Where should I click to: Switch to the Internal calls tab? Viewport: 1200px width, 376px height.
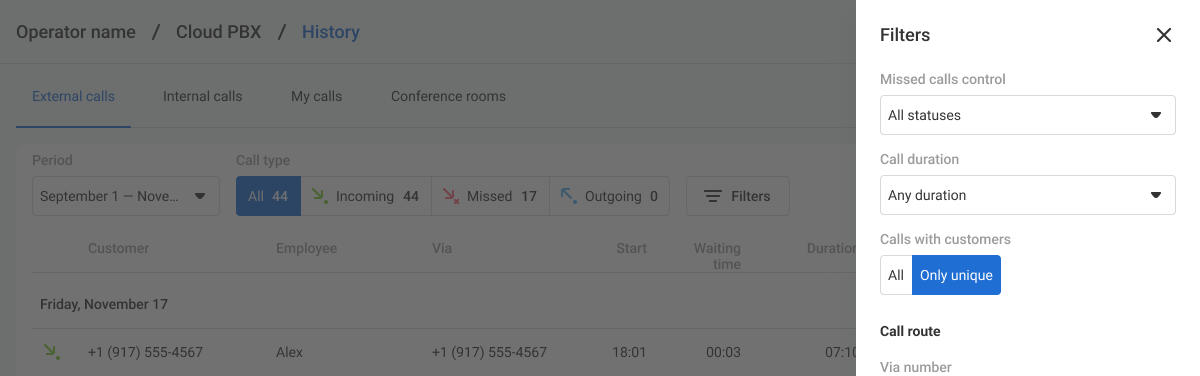click(203, 97)
